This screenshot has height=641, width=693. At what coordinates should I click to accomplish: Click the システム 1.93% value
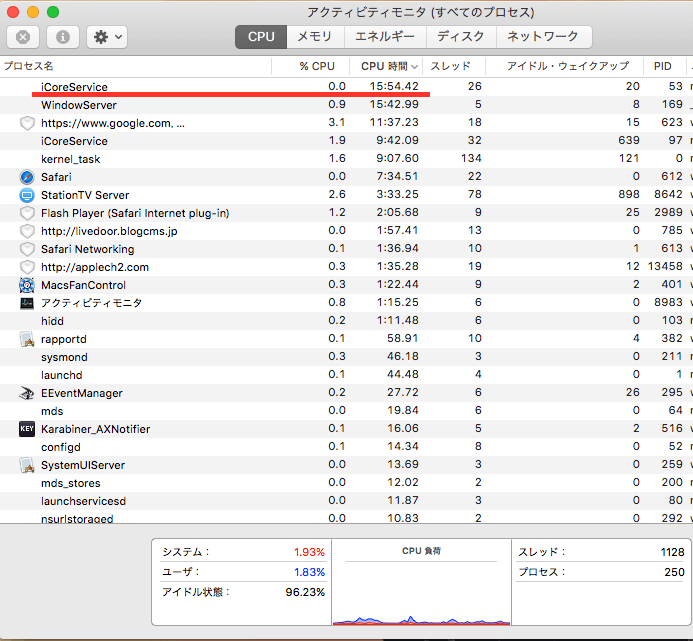coord(309,552)
